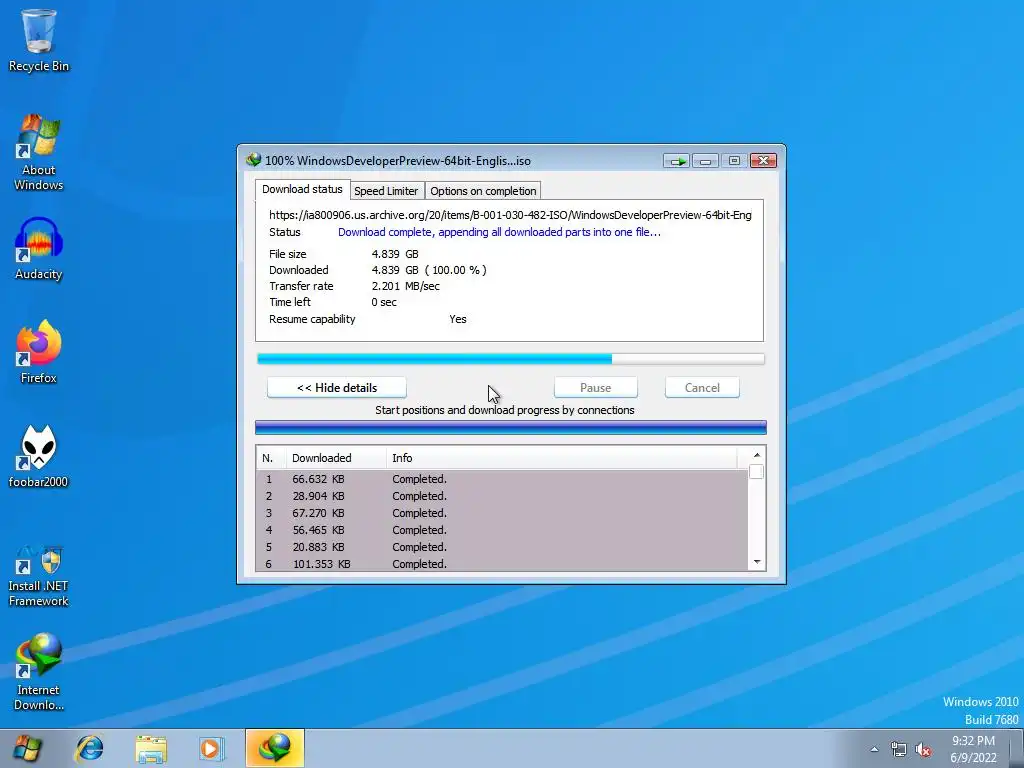Close the IDM download dialog
Viewport: 1024px width, 768px height.
click(763, 161)
